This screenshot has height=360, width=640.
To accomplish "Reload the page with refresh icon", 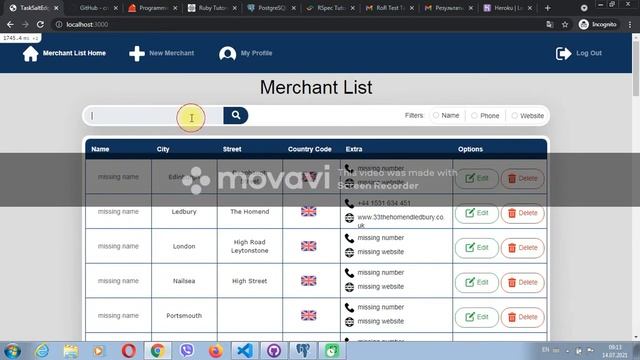I will pyautogui.click(x=40, y=24).
